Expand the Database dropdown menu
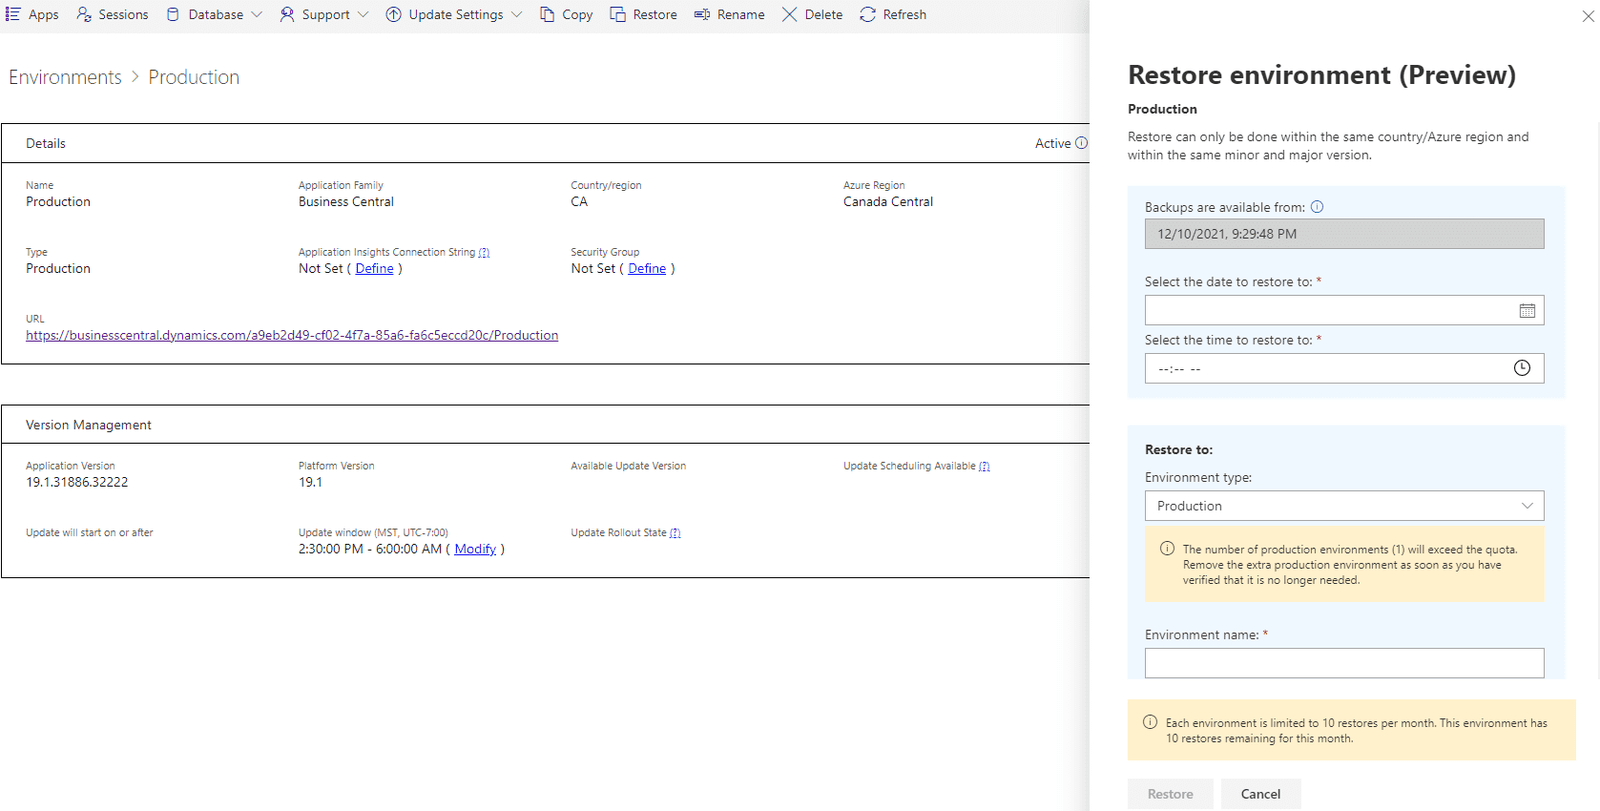 point(214,15)
